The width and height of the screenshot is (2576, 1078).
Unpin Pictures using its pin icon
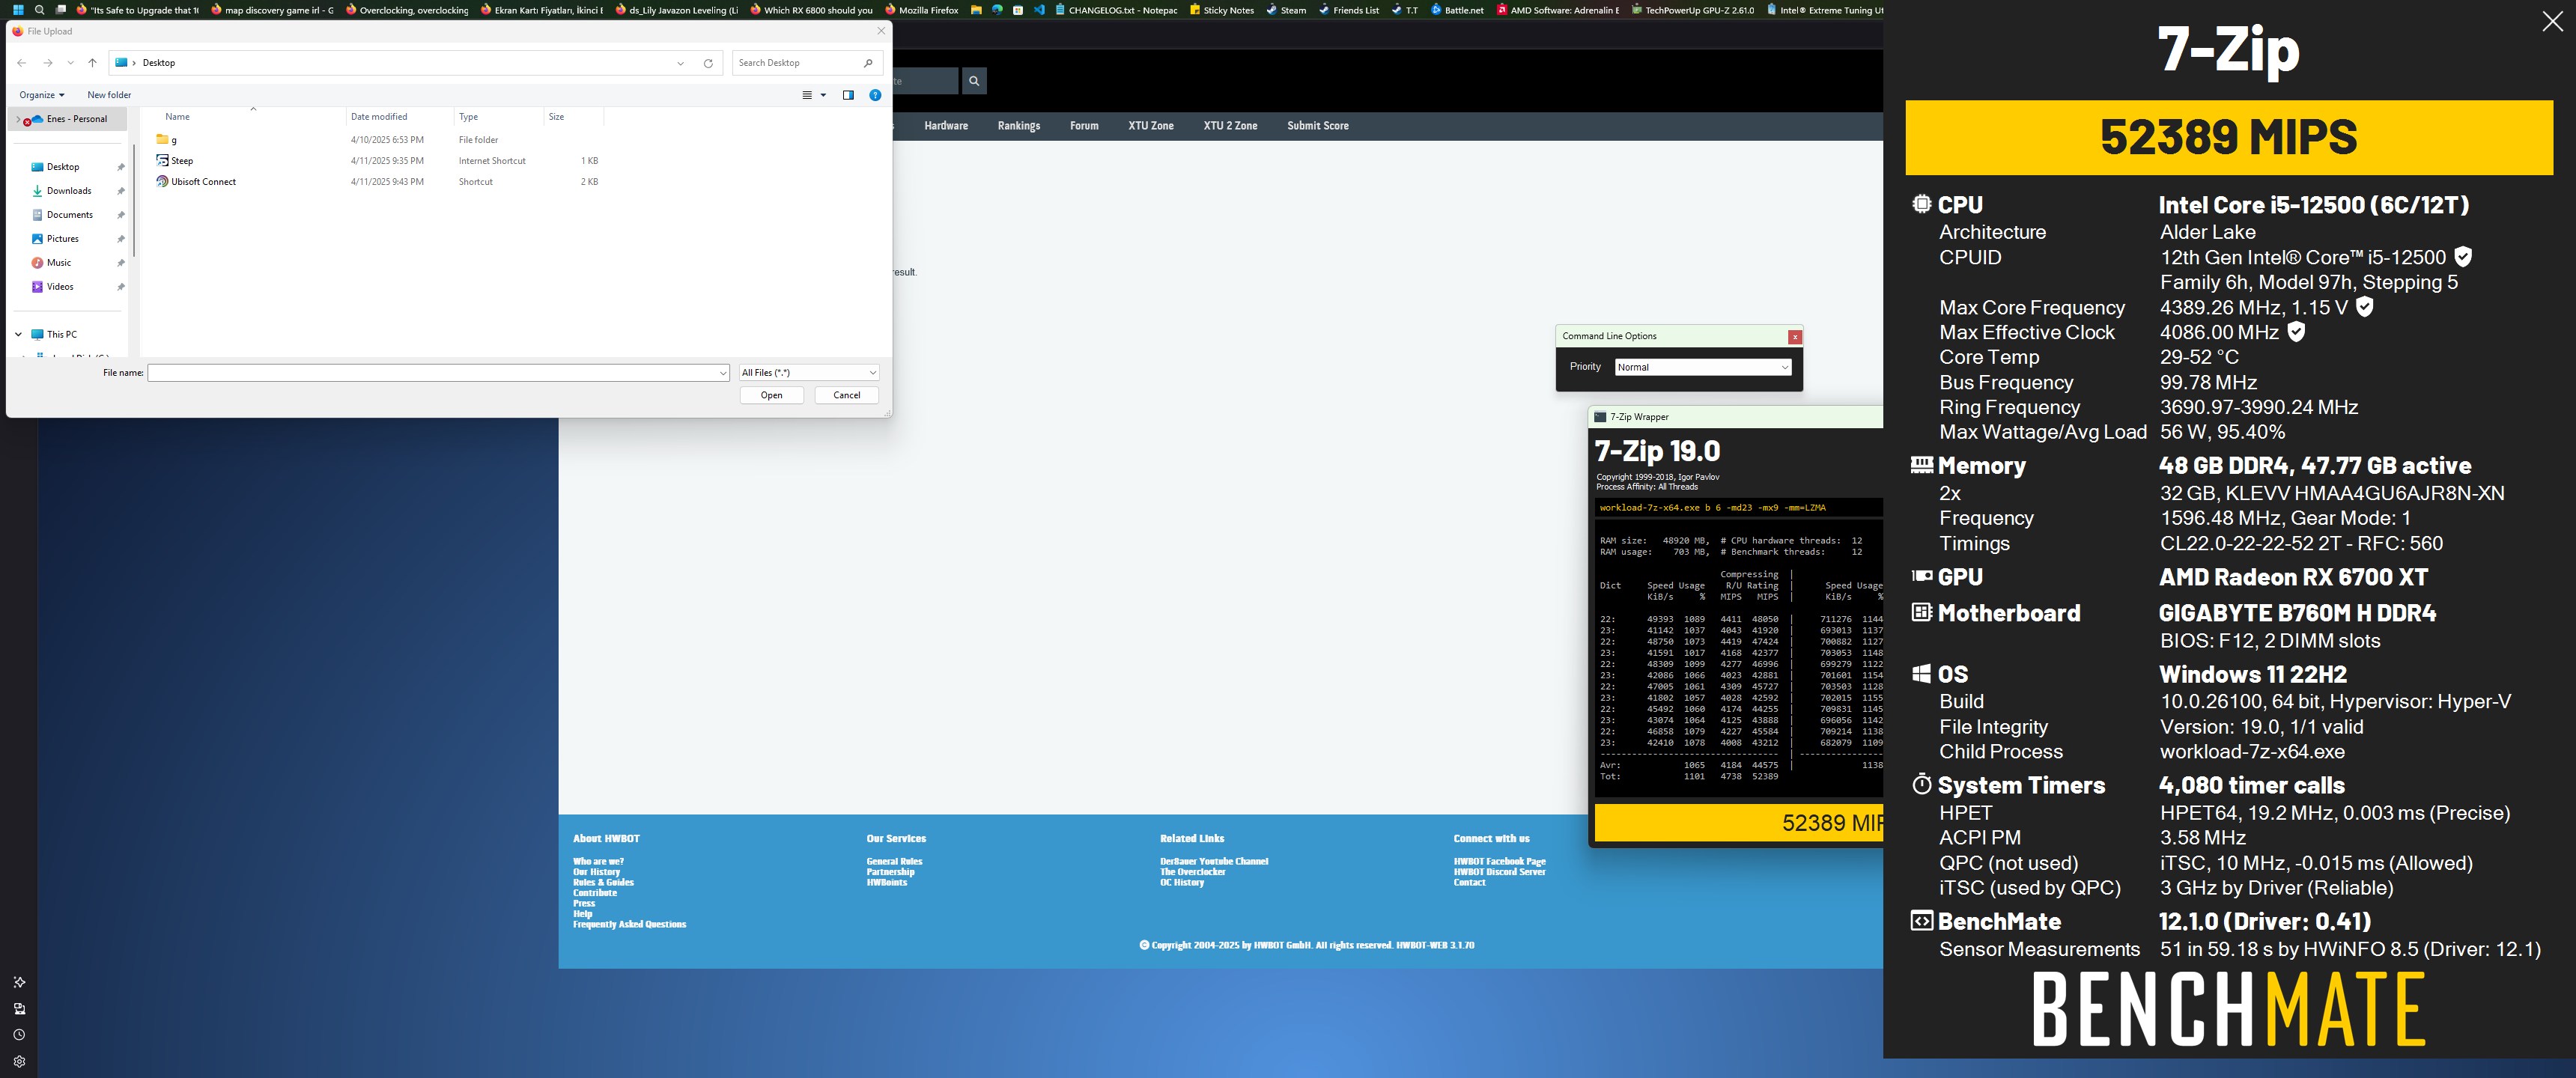coord(121,239)
